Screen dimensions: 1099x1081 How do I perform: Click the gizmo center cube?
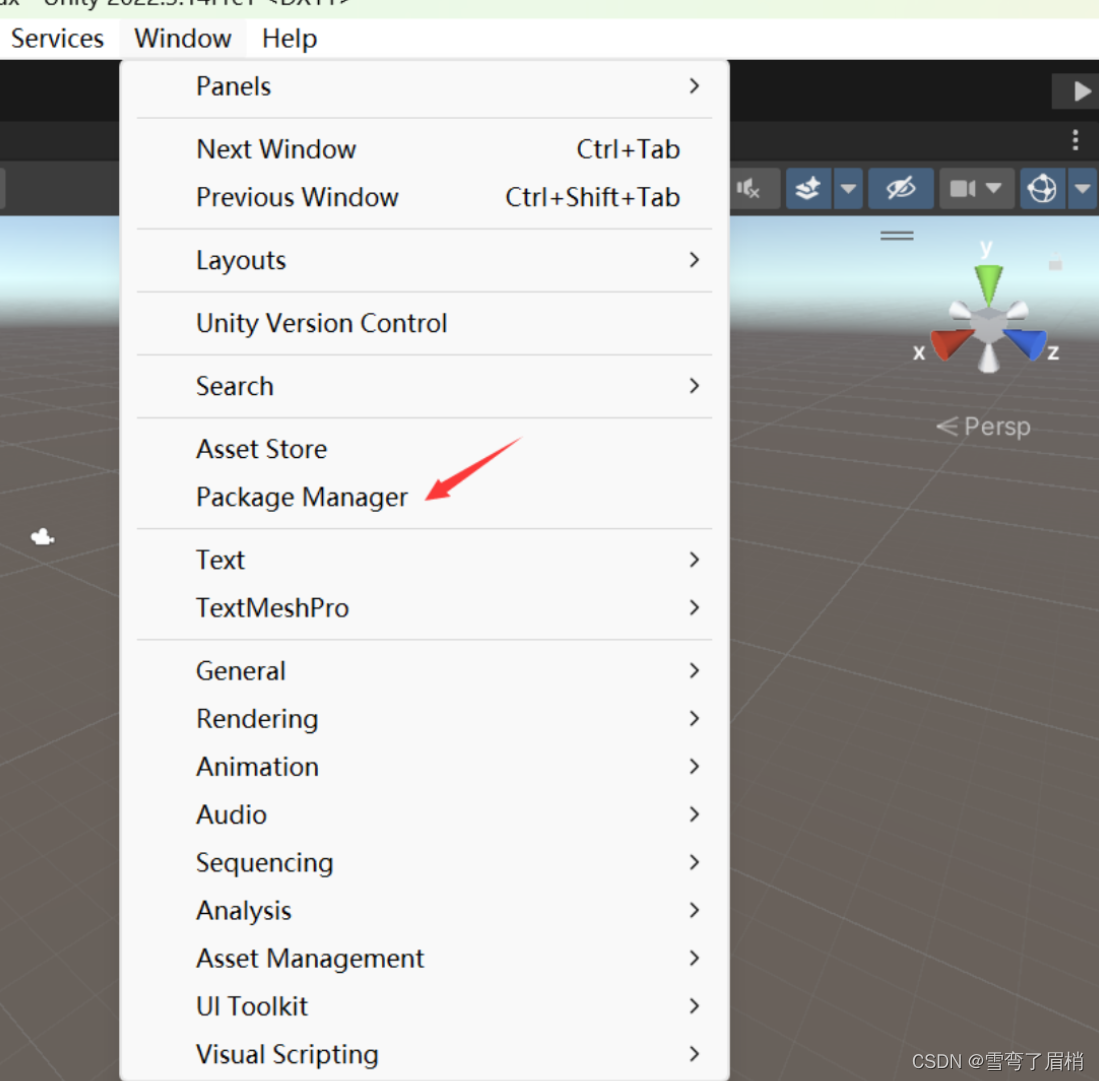click(x=989, y=326)
